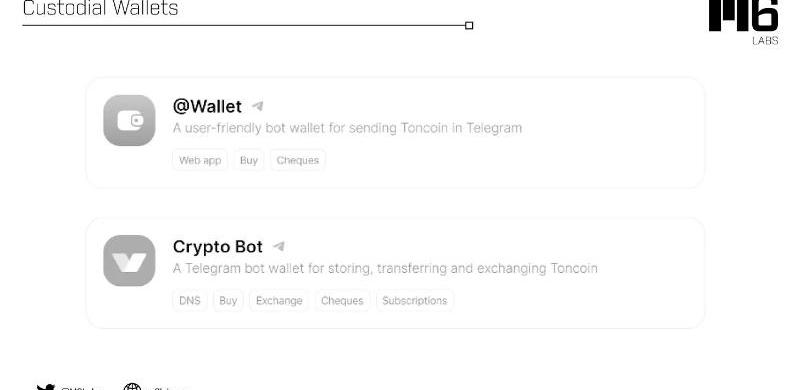Select the Cheques tag under Crypto Bot

342,301
